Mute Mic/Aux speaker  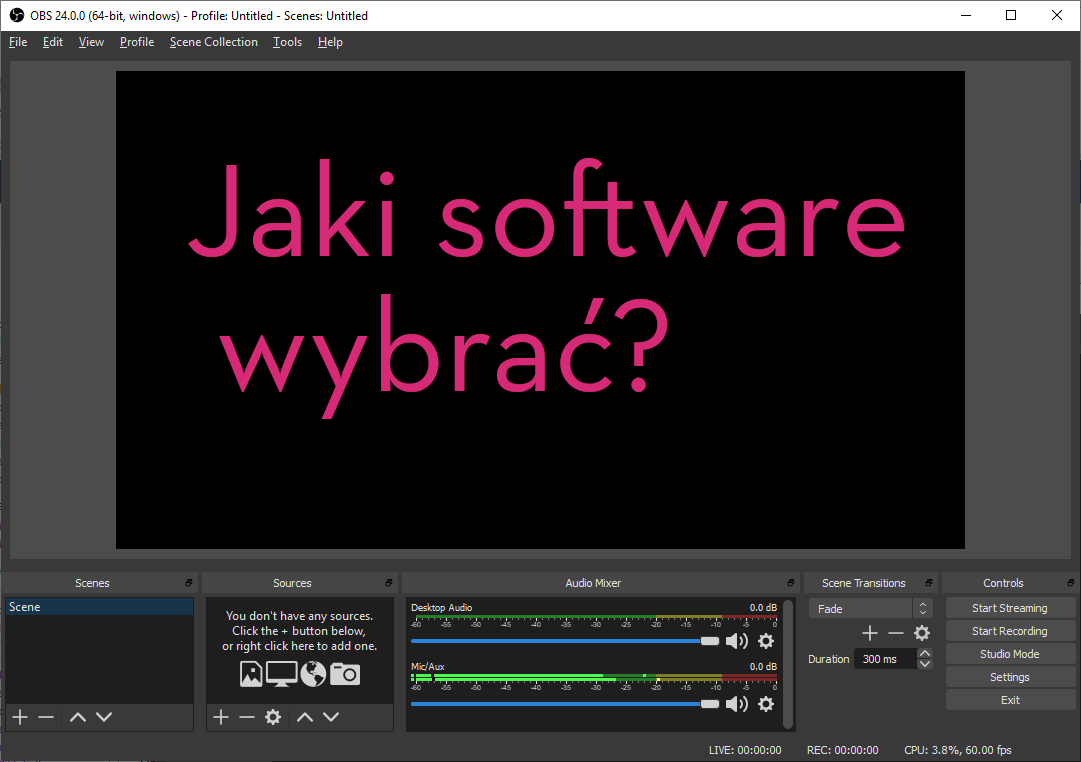(x=737, y=704)
